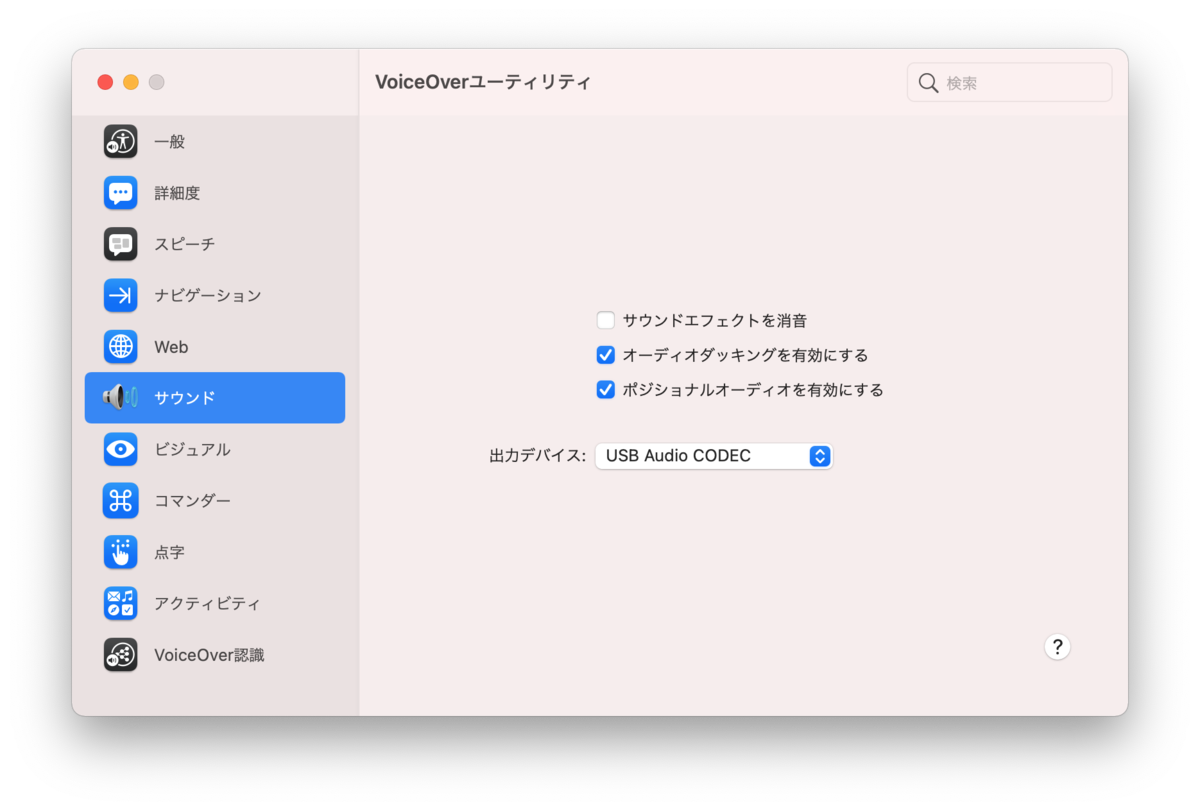Select the 一般 (General) category icon
This screenshot has width=1200, height=811.
[x=120, y=141]
